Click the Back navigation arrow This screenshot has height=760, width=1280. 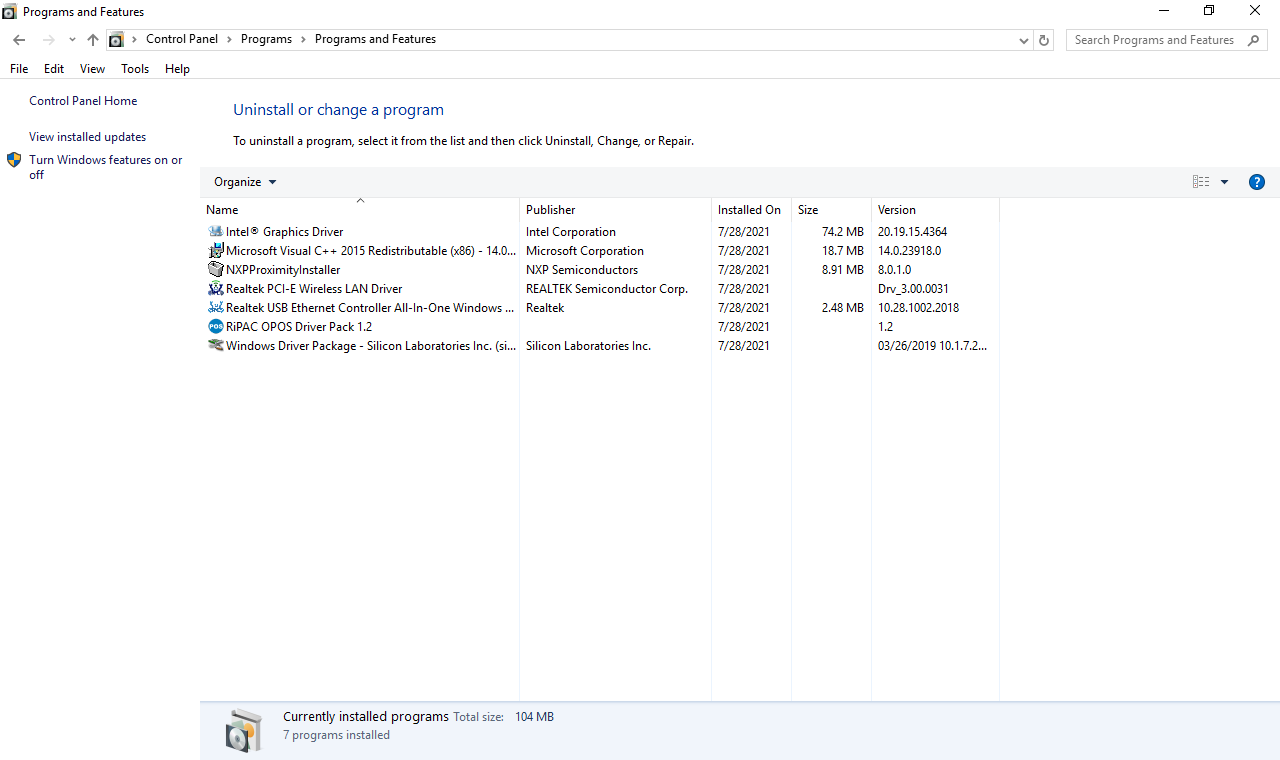19,40
